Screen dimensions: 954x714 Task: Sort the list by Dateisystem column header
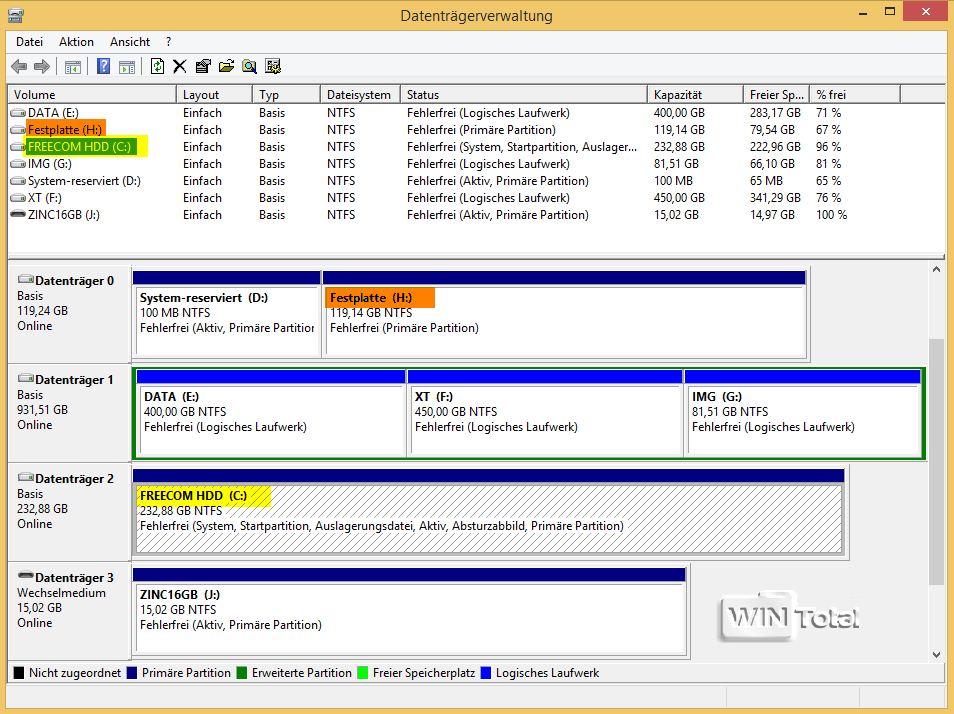coord(359,94)
